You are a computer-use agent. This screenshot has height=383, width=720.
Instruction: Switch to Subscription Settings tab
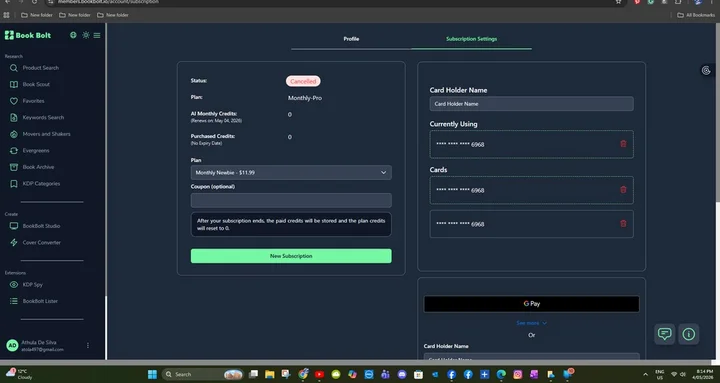472,39
